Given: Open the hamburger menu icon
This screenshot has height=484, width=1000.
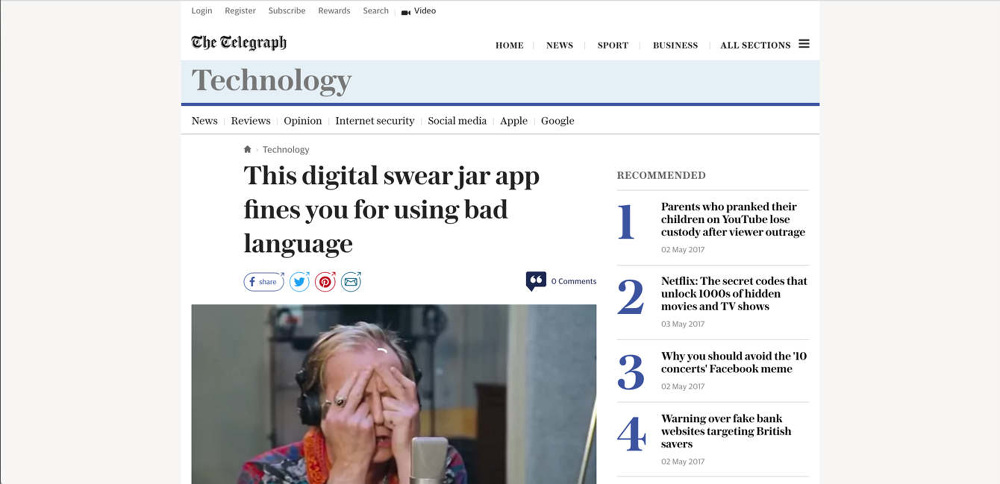Looking at the screenshot, I should [x=804, y=44].
